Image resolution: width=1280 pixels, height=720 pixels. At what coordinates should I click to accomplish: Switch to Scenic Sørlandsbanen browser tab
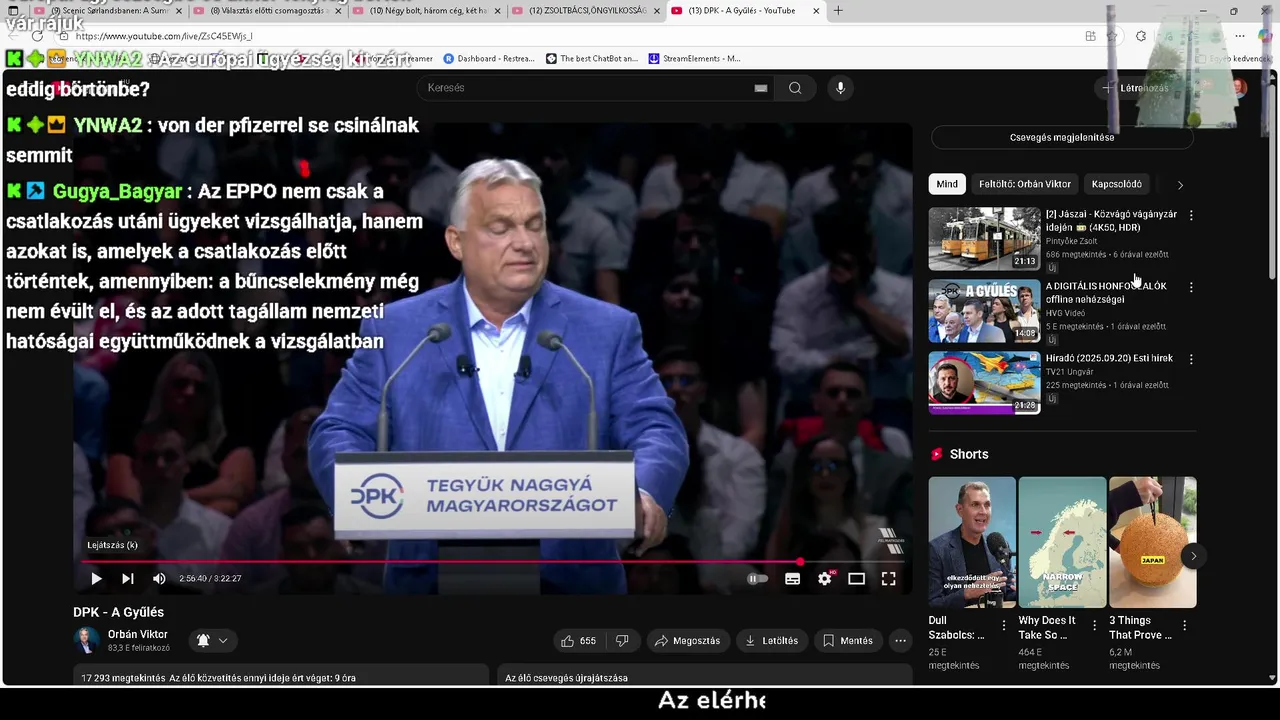108,11
